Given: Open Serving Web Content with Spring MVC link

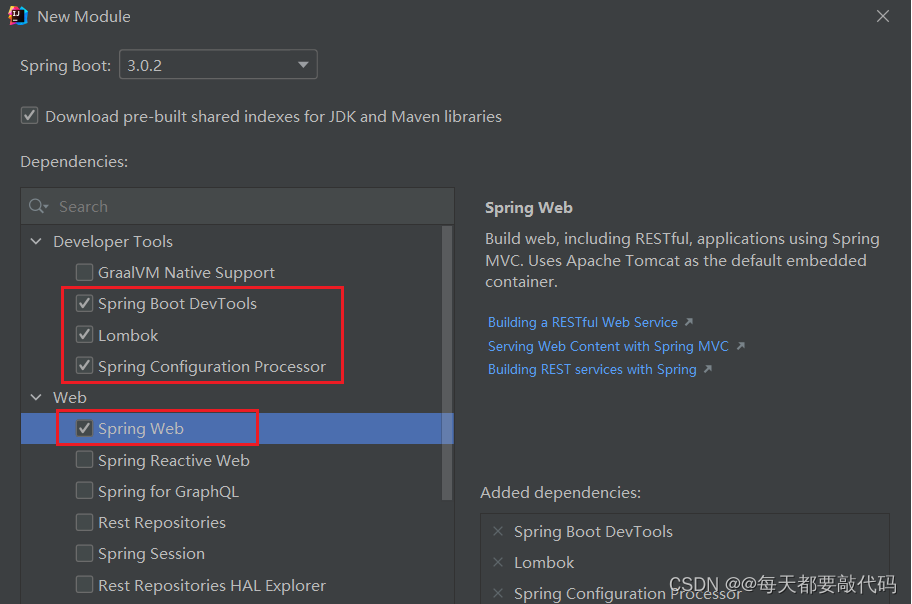Looking at the screenshot, I should [x=608, y=346].
